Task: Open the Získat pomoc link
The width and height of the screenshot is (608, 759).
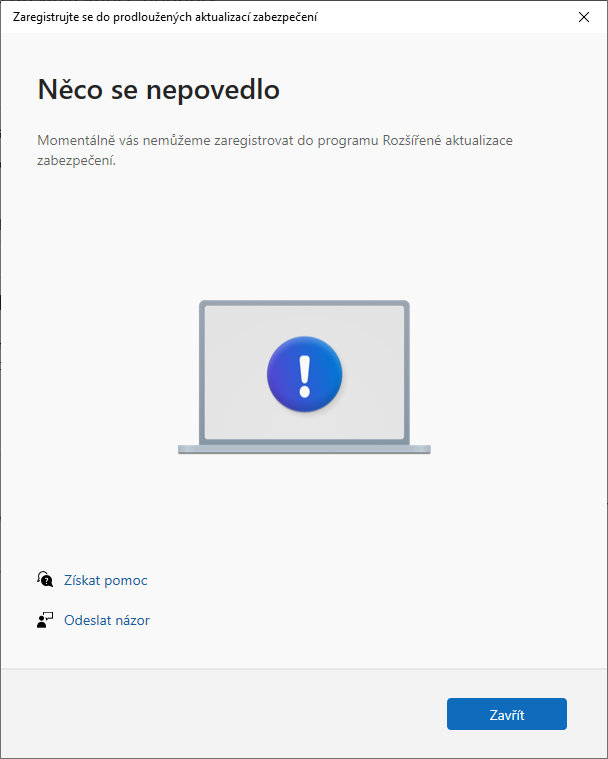Action: point(106,580)
